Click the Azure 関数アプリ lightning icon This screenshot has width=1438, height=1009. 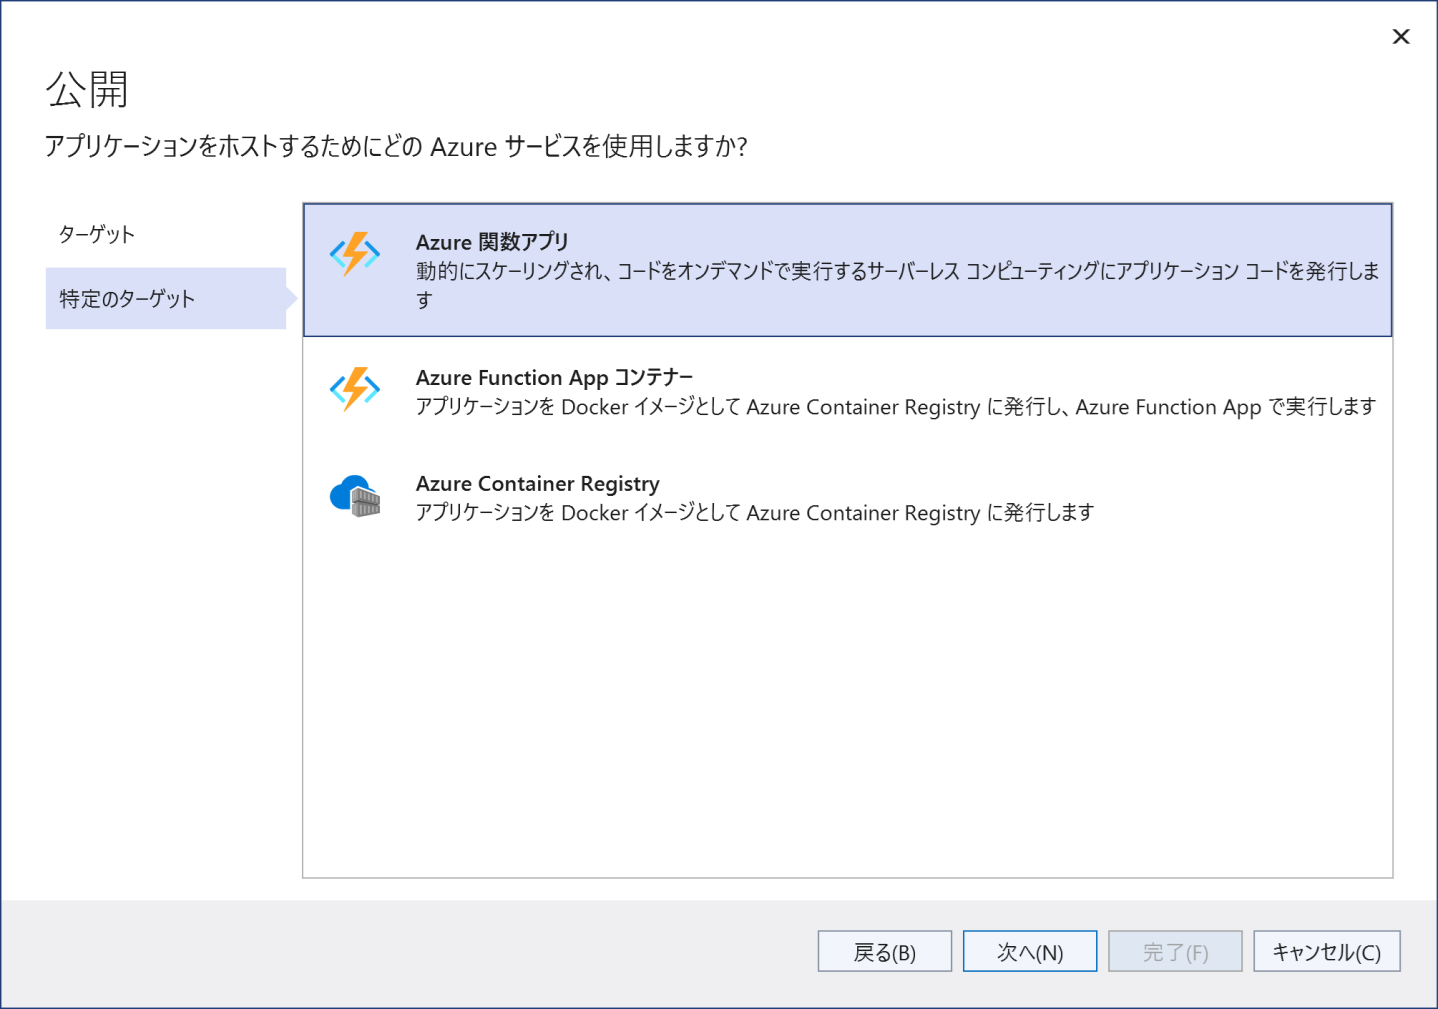coord(355,254)
